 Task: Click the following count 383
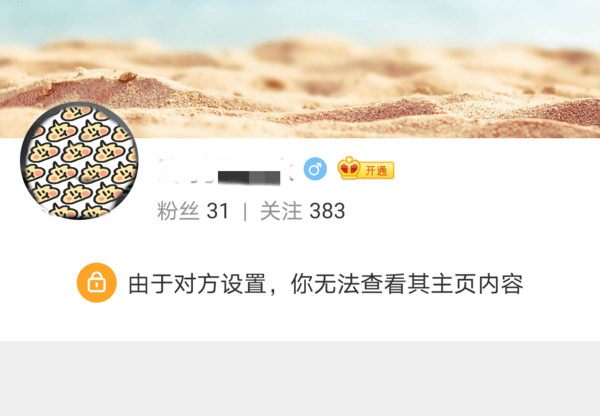[327, 211]
